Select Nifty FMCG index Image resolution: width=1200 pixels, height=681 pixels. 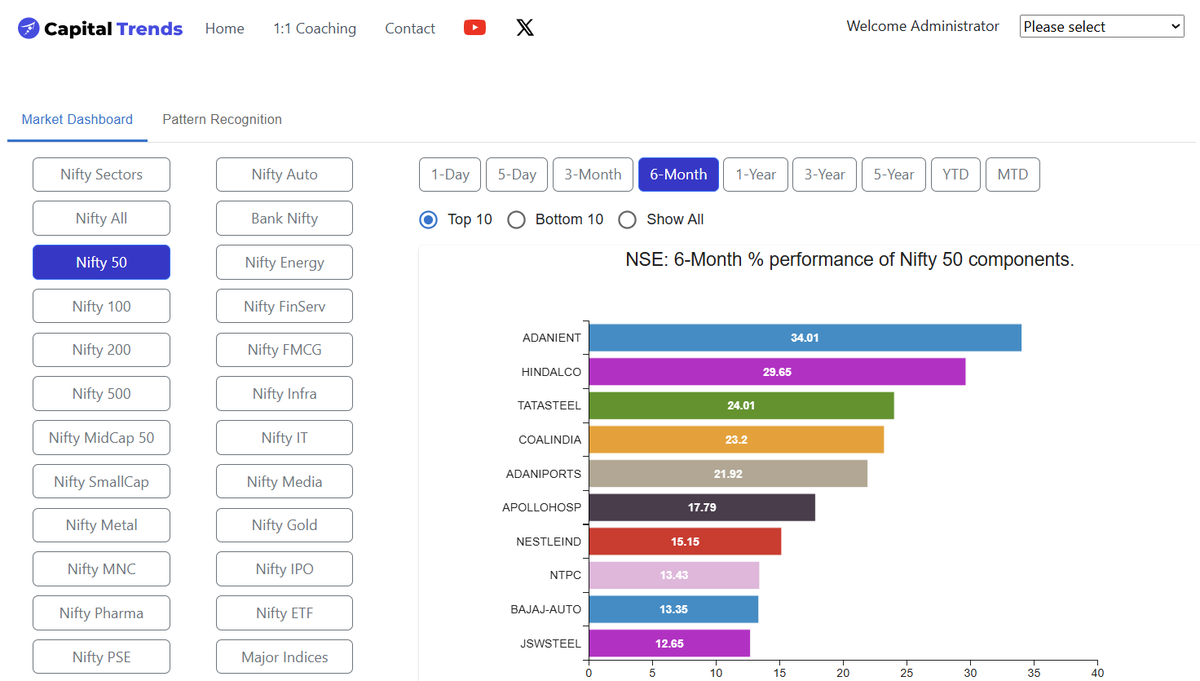pos(284,350)
